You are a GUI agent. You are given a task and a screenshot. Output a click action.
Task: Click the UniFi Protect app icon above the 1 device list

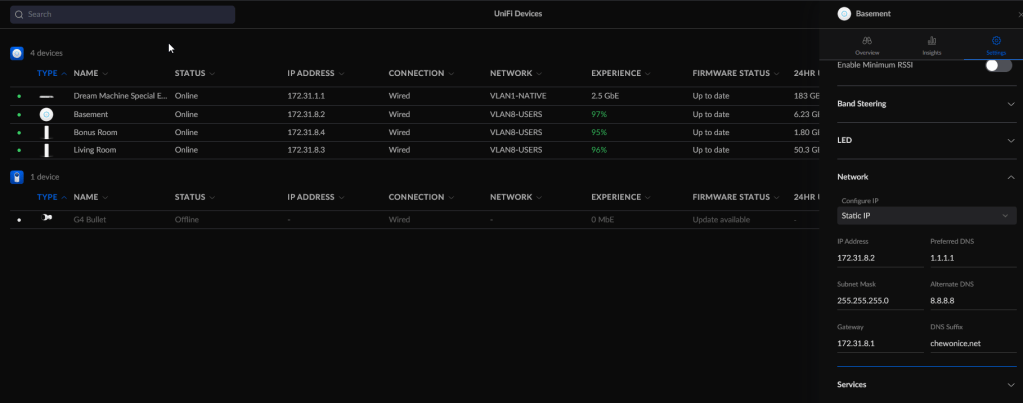click(17, 177)
